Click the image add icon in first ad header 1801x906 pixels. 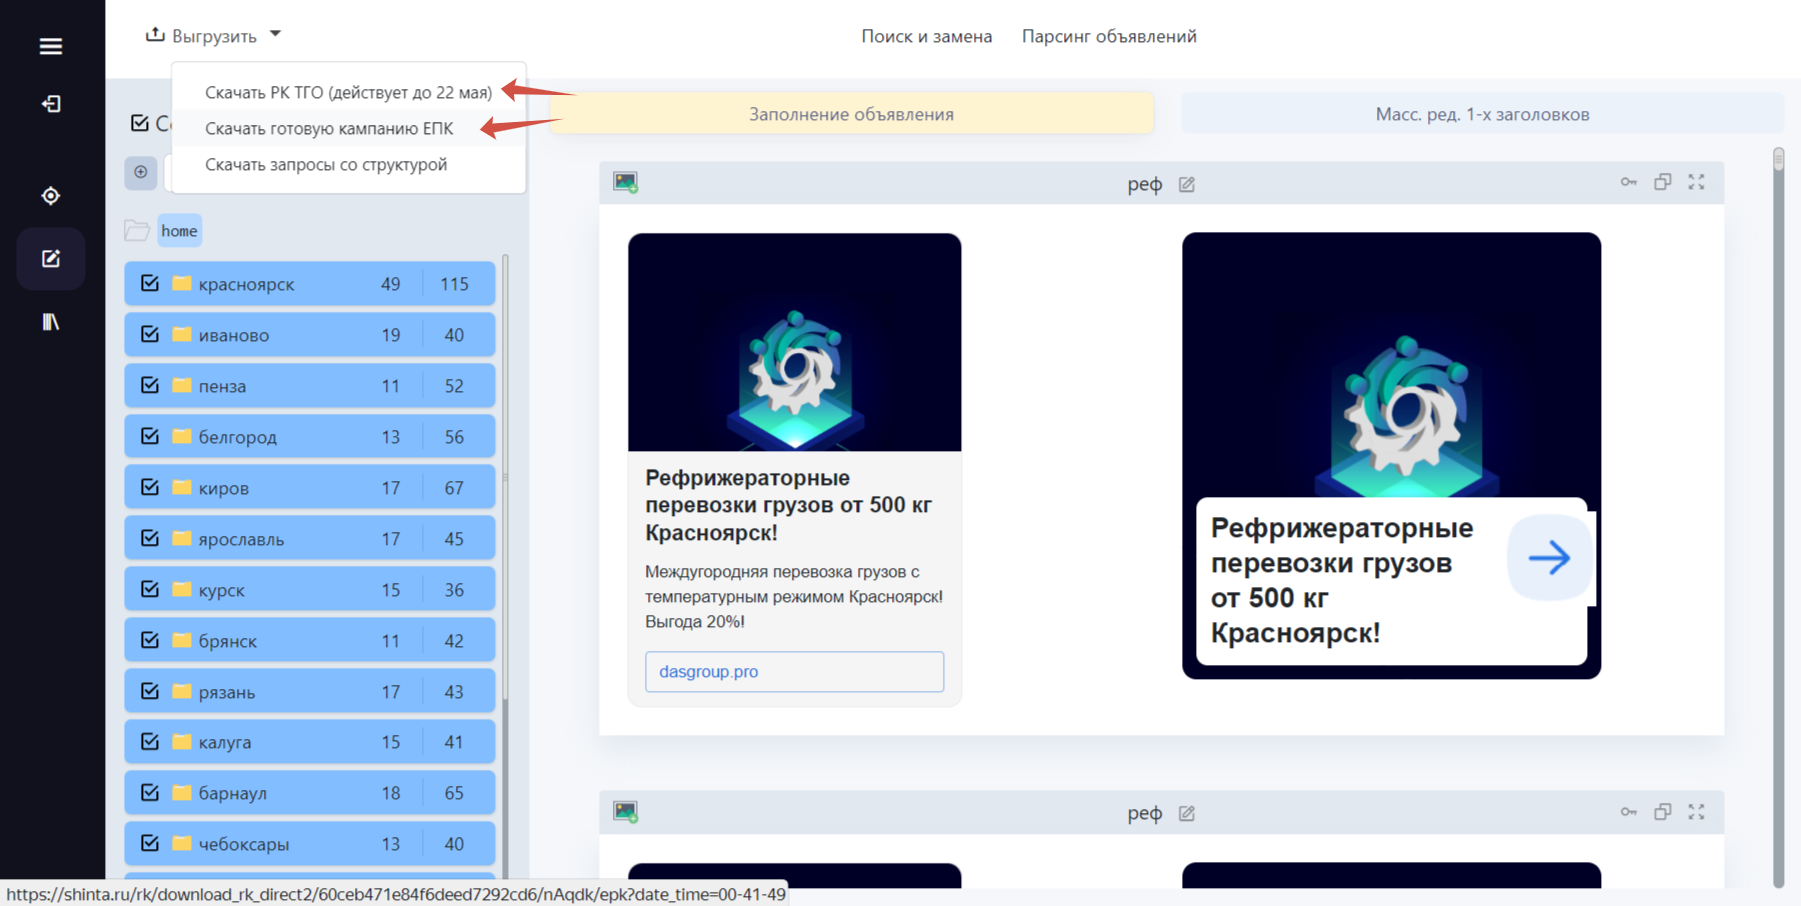(626, 182)
